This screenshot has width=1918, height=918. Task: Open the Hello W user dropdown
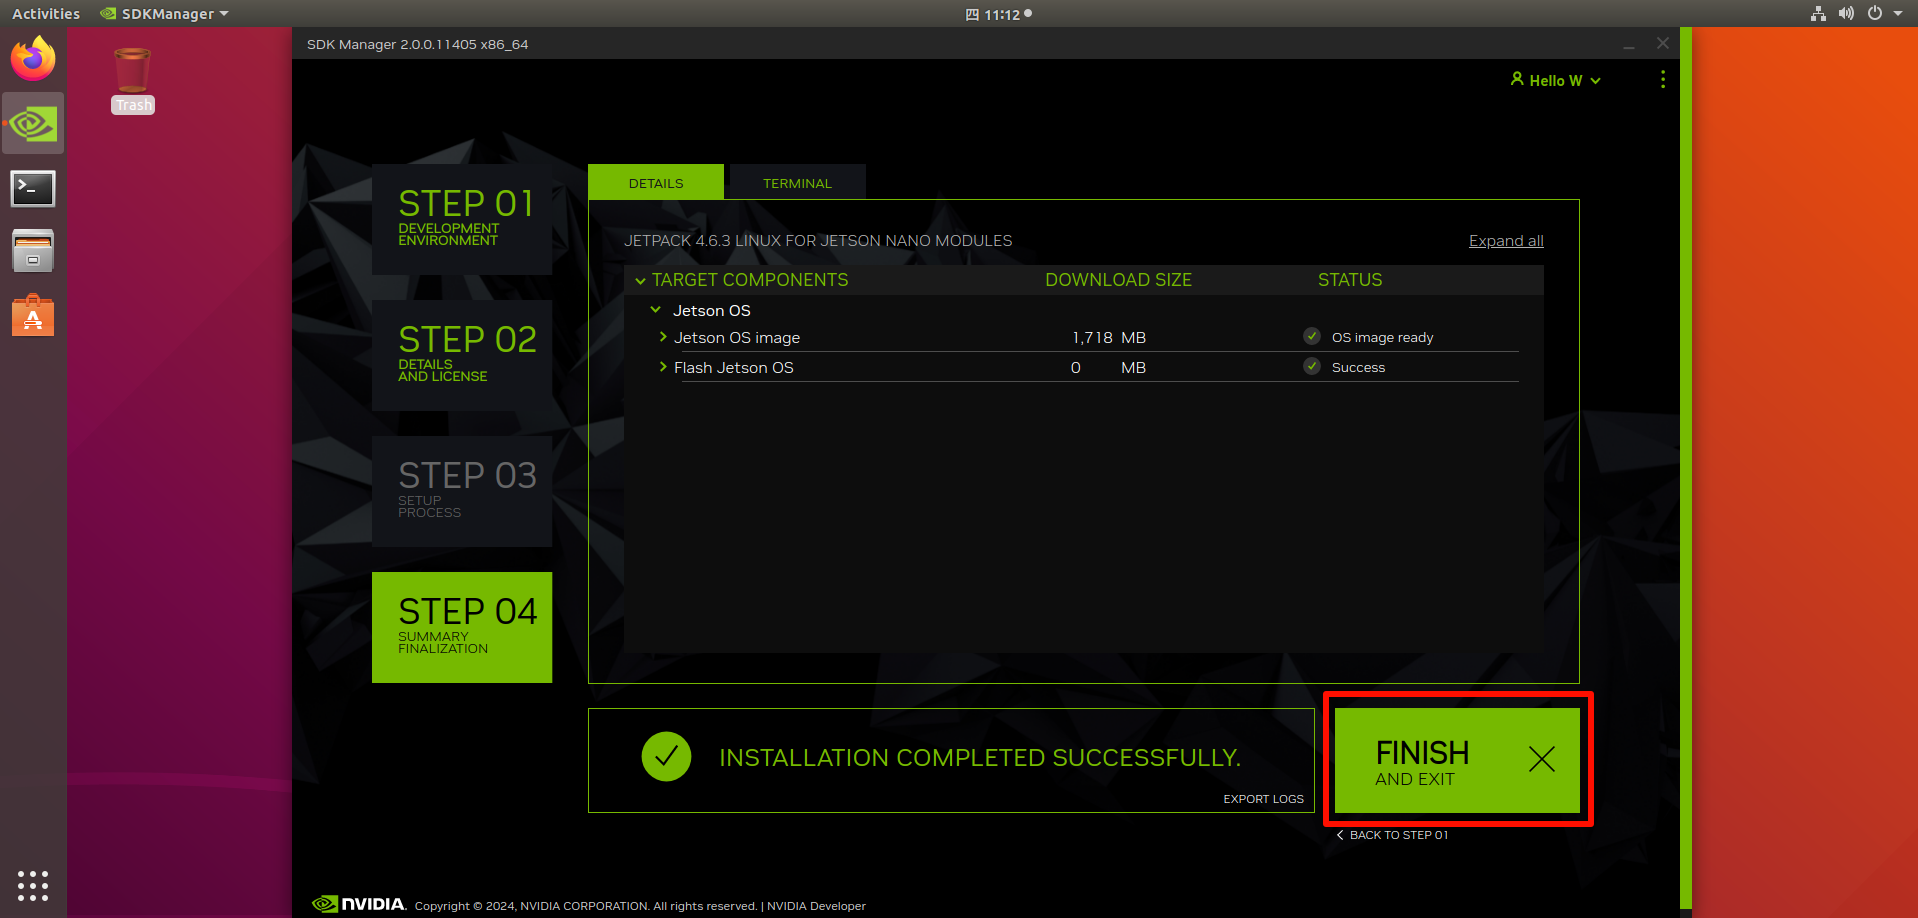1555,80
